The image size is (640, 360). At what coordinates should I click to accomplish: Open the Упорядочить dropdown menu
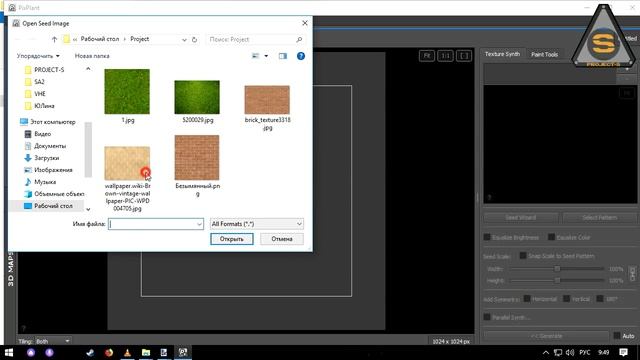38,56
